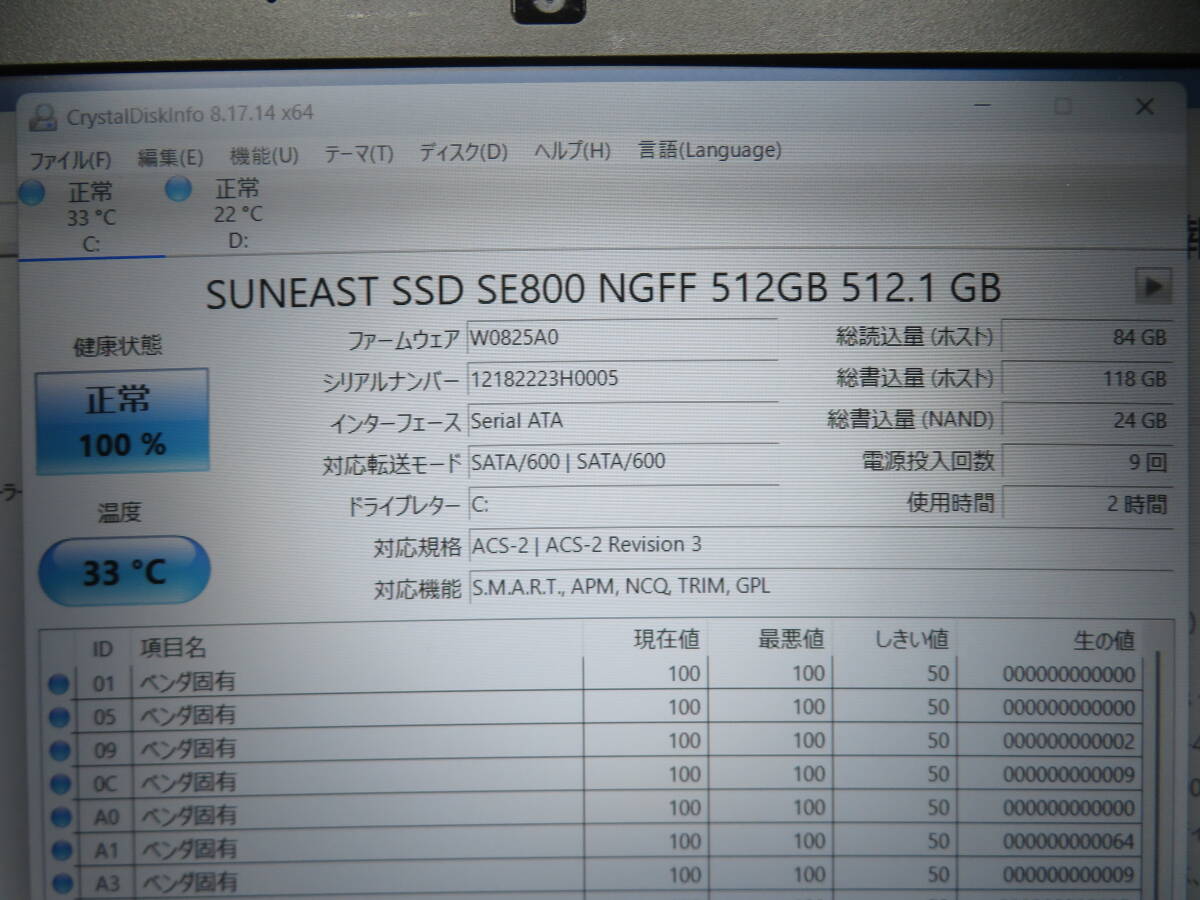Select the transfer mode field SATA/600
The image size is (1200, 900).
coord(622,462)
